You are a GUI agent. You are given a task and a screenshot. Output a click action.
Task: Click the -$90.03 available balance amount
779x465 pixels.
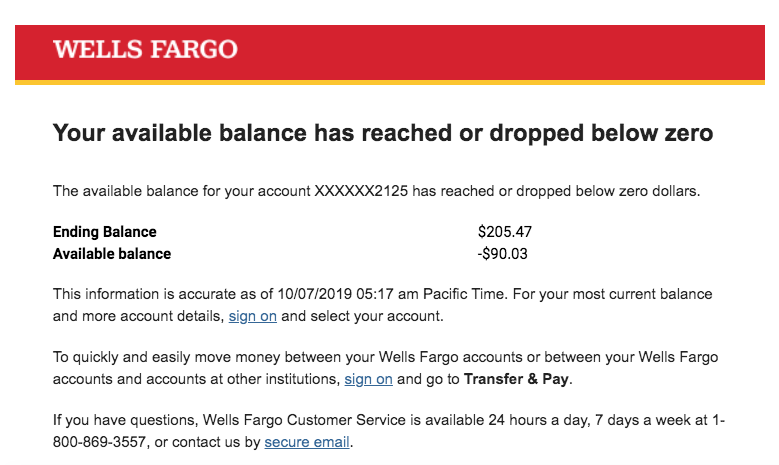pyautogui.click(x=503, y=254)
